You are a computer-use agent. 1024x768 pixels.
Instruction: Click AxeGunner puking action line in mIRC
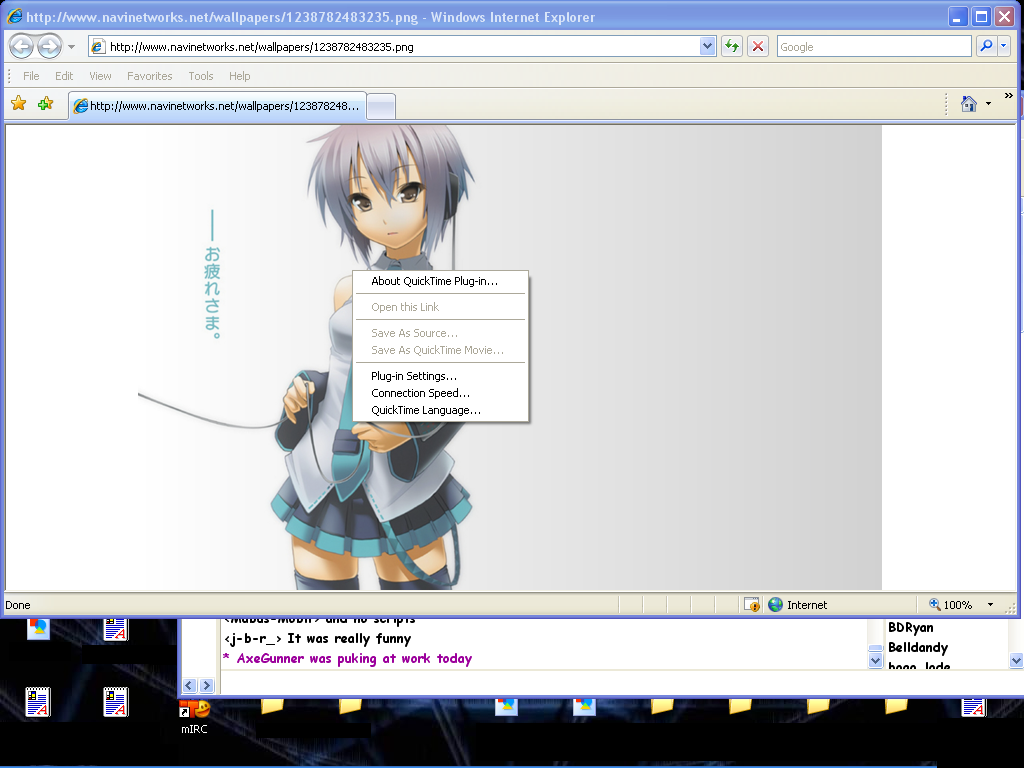point(348,658)
